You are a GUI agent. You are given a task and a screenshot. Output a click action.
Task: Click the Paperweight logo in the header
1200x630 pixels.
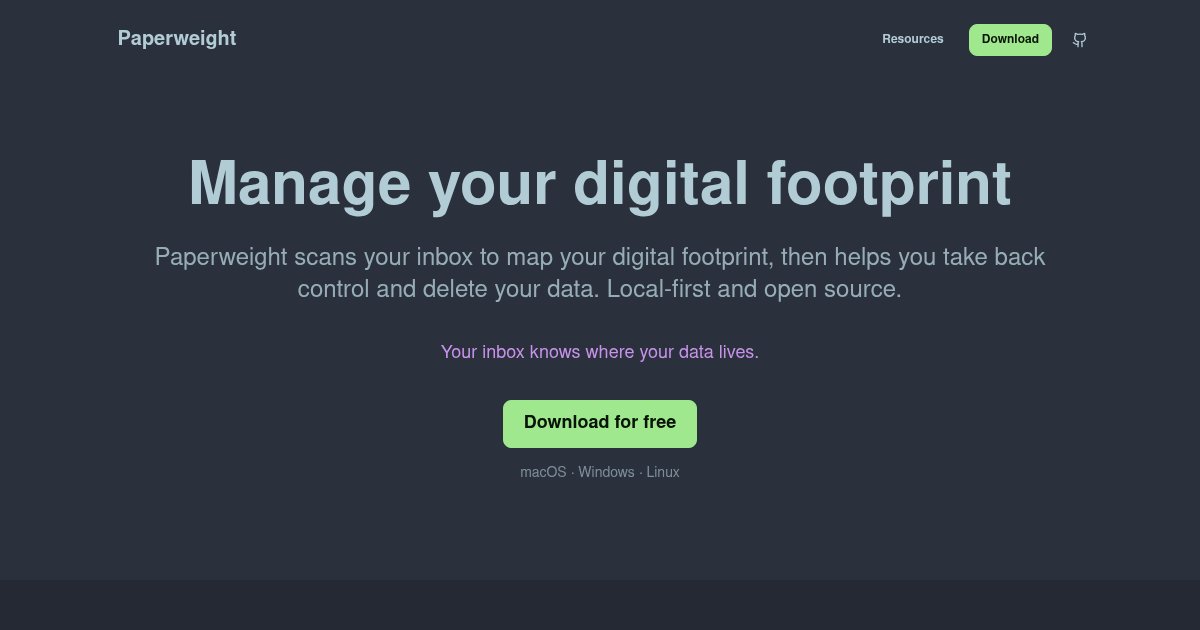pos(177,39)
